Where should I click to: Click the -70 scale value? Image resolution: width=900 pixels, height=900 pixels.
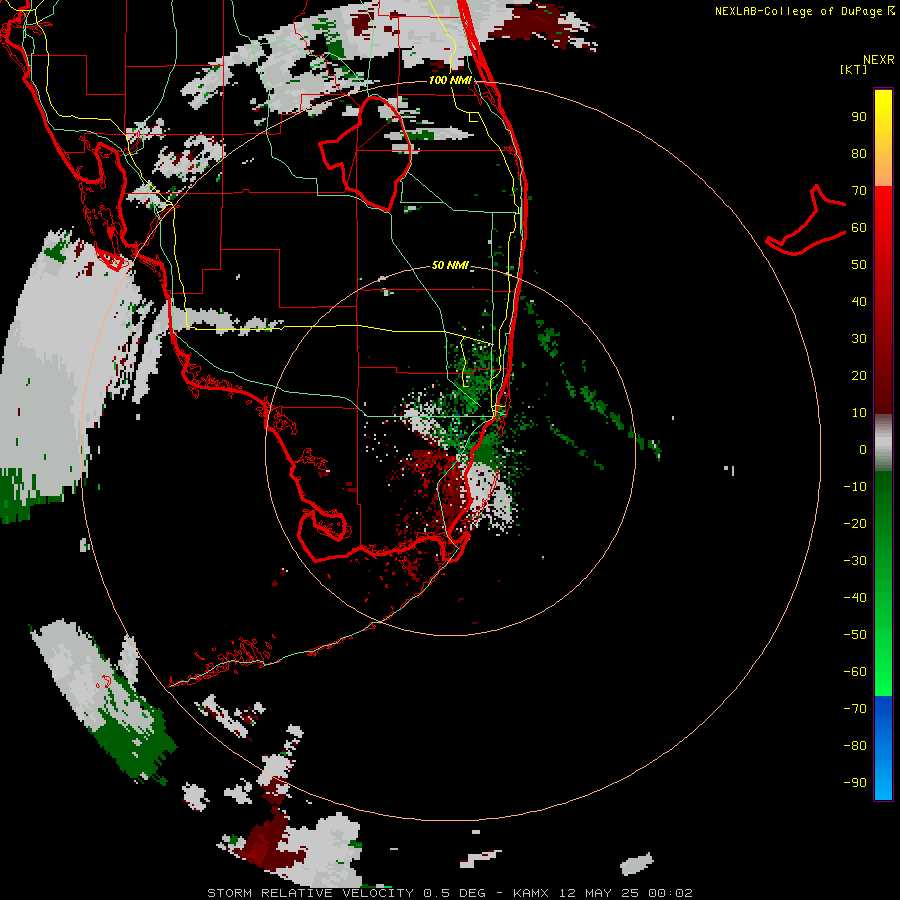(855, 709)
